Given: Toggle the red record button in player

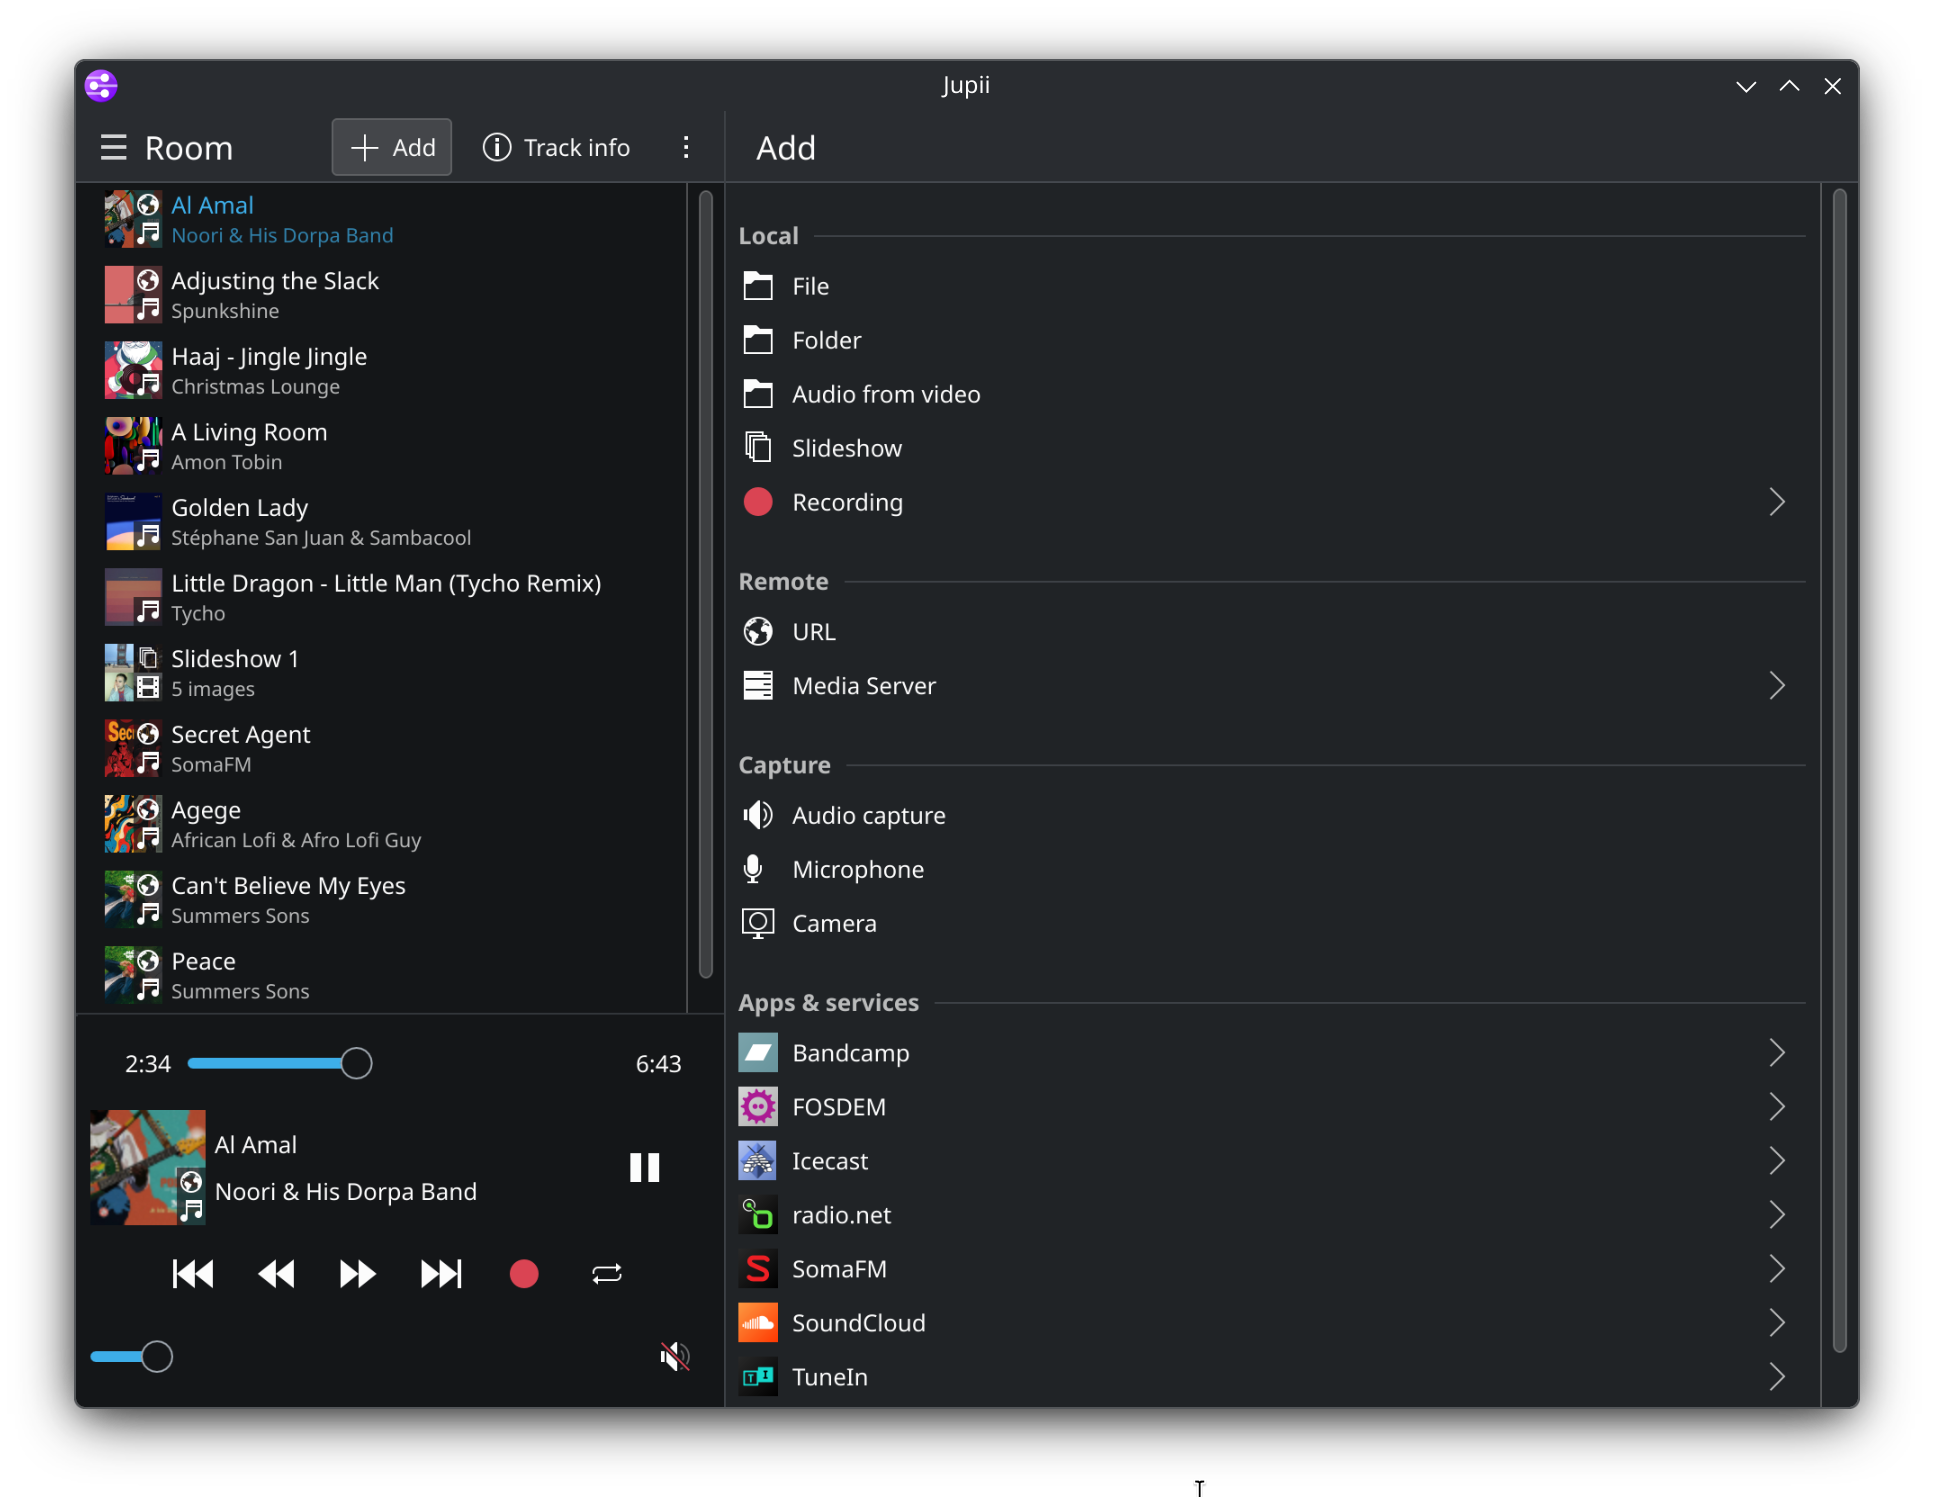Looking at the screenshot, I should (x=524, y=1273).
